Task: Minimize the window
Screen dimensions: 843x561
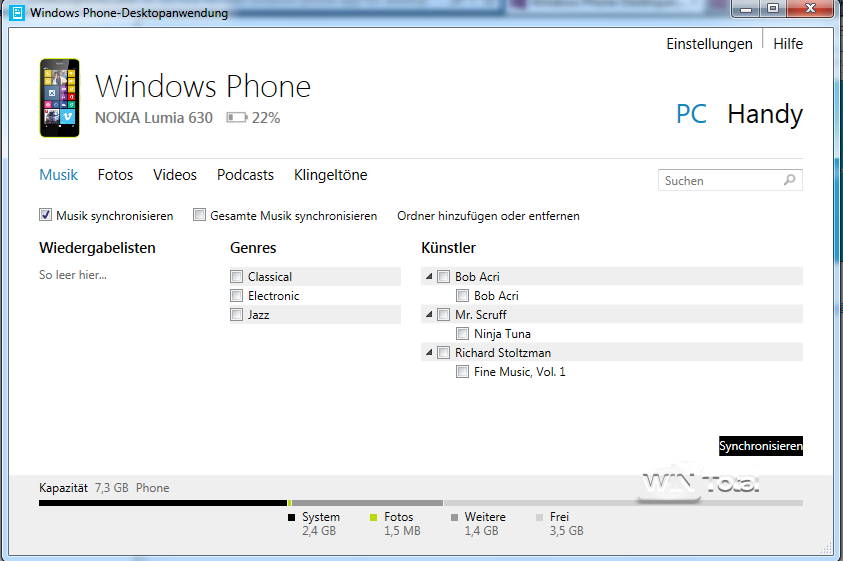Action: pyautogui.click(x=746, y=9)
